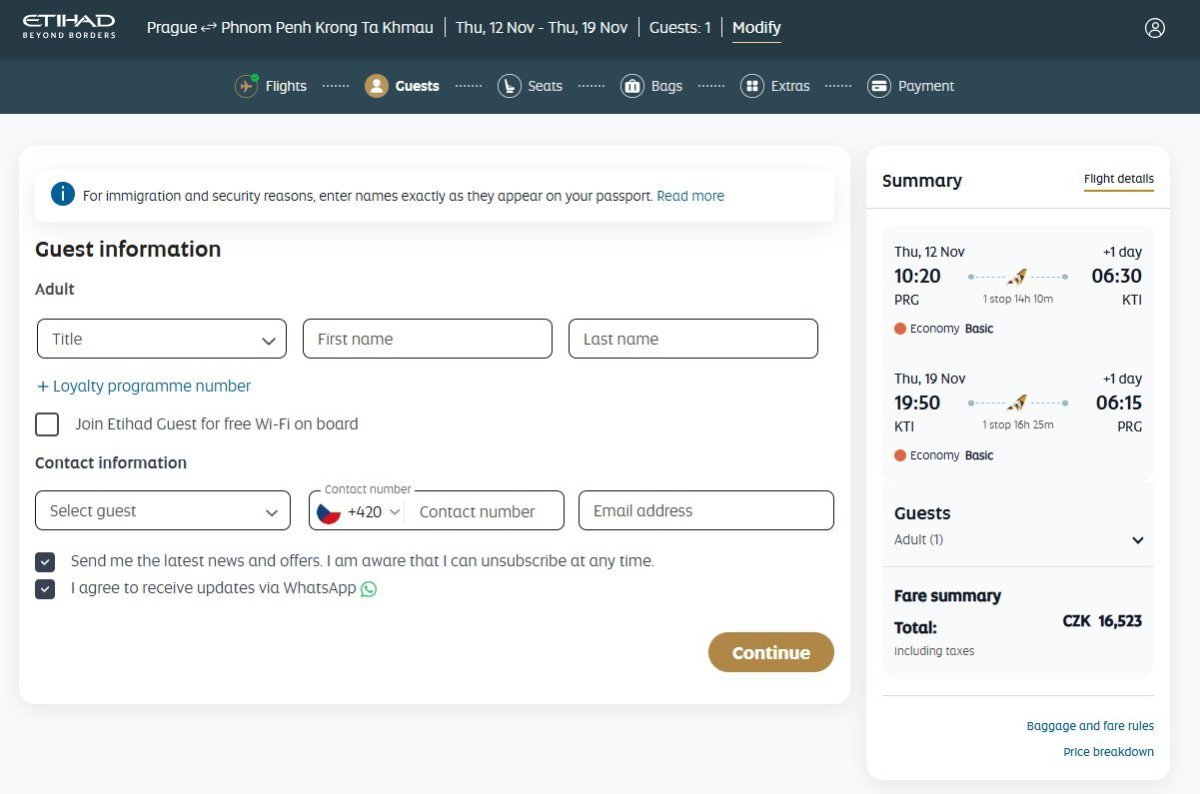
Task: Click the Flights step airplane icon
Action: [x=246, y=86]
